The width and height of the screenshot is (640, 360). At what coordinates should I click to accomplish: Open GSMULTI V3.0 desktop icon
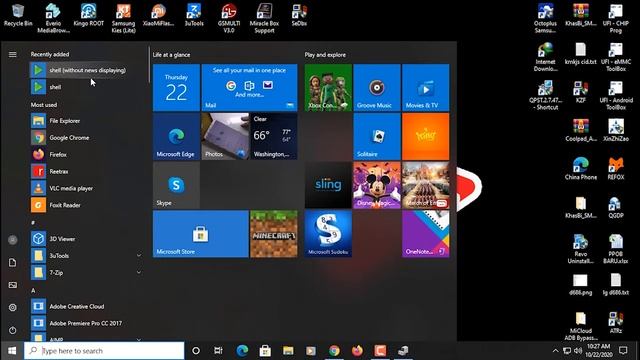(229, 18)
